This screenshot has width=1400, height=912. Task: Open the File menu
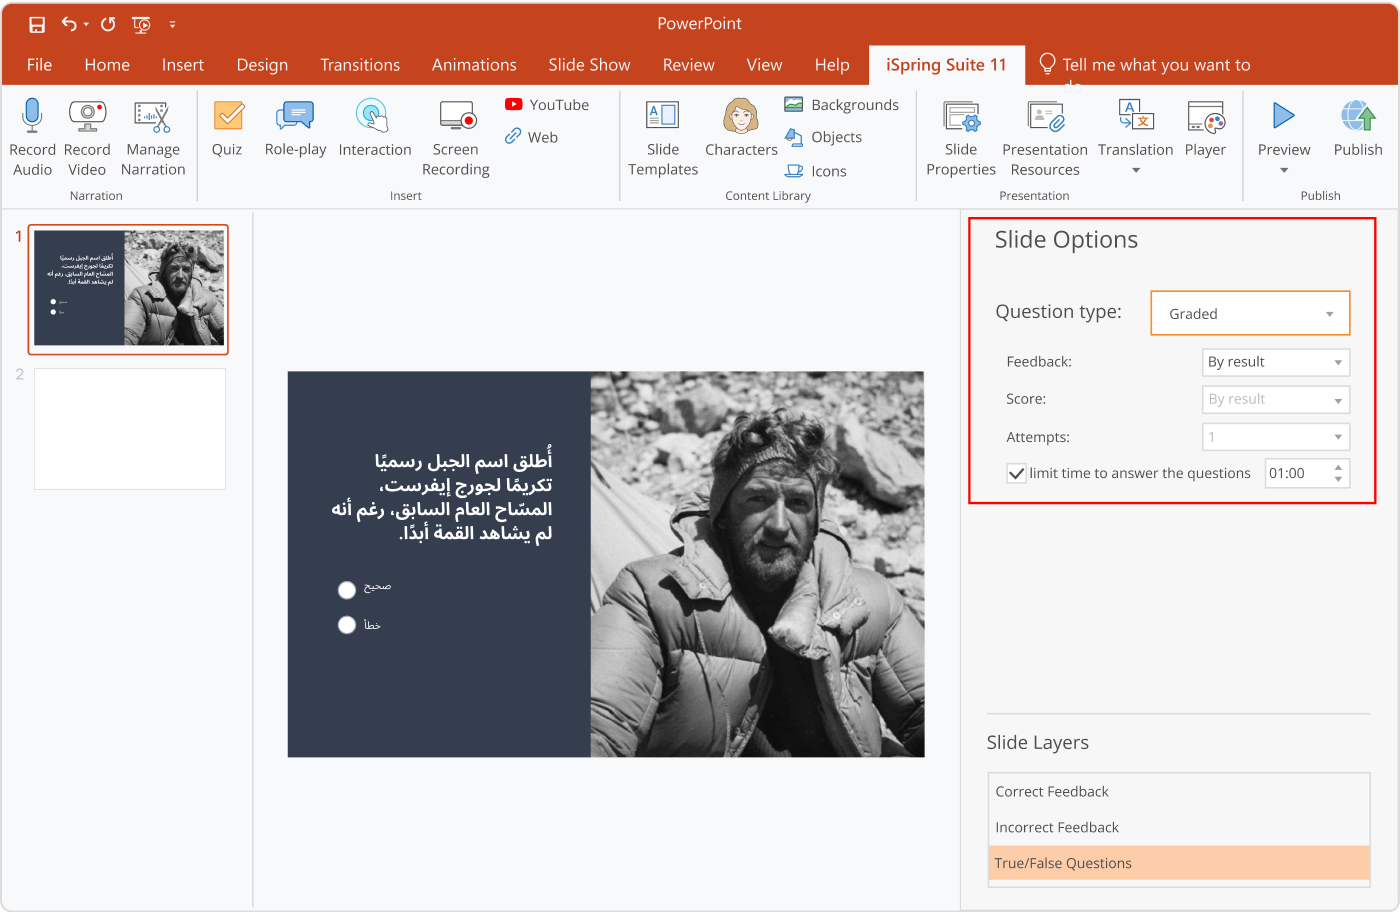pyautogui.click(x=40, y=65)
